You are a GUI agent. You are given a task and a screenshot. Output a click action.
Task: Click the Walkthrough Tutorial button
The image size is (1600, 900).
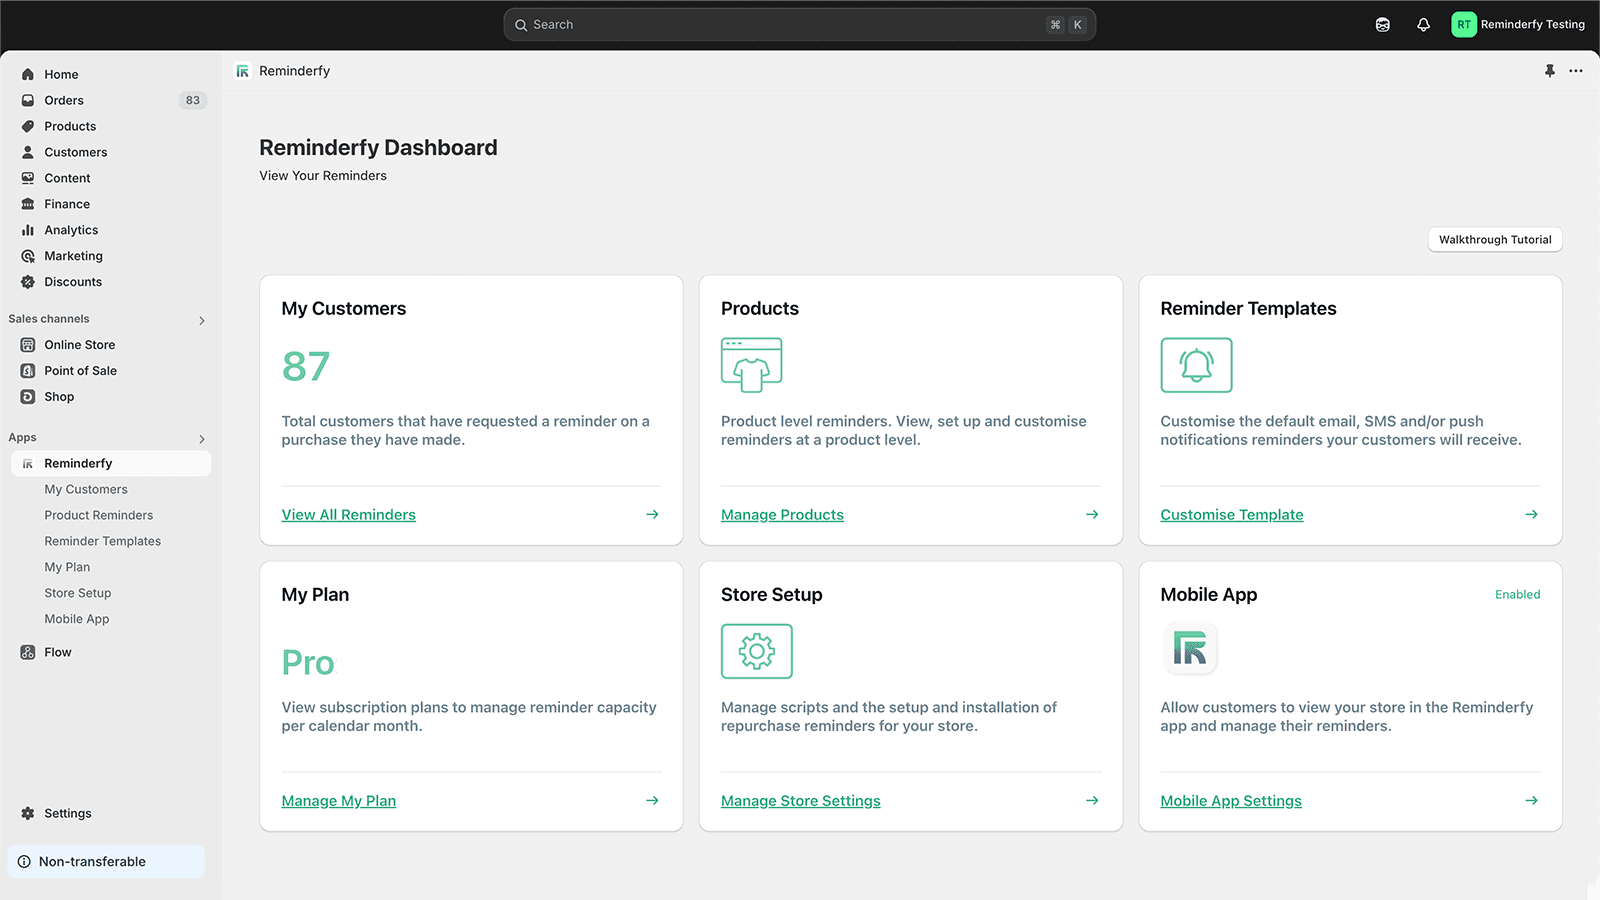click(1494, 240)
